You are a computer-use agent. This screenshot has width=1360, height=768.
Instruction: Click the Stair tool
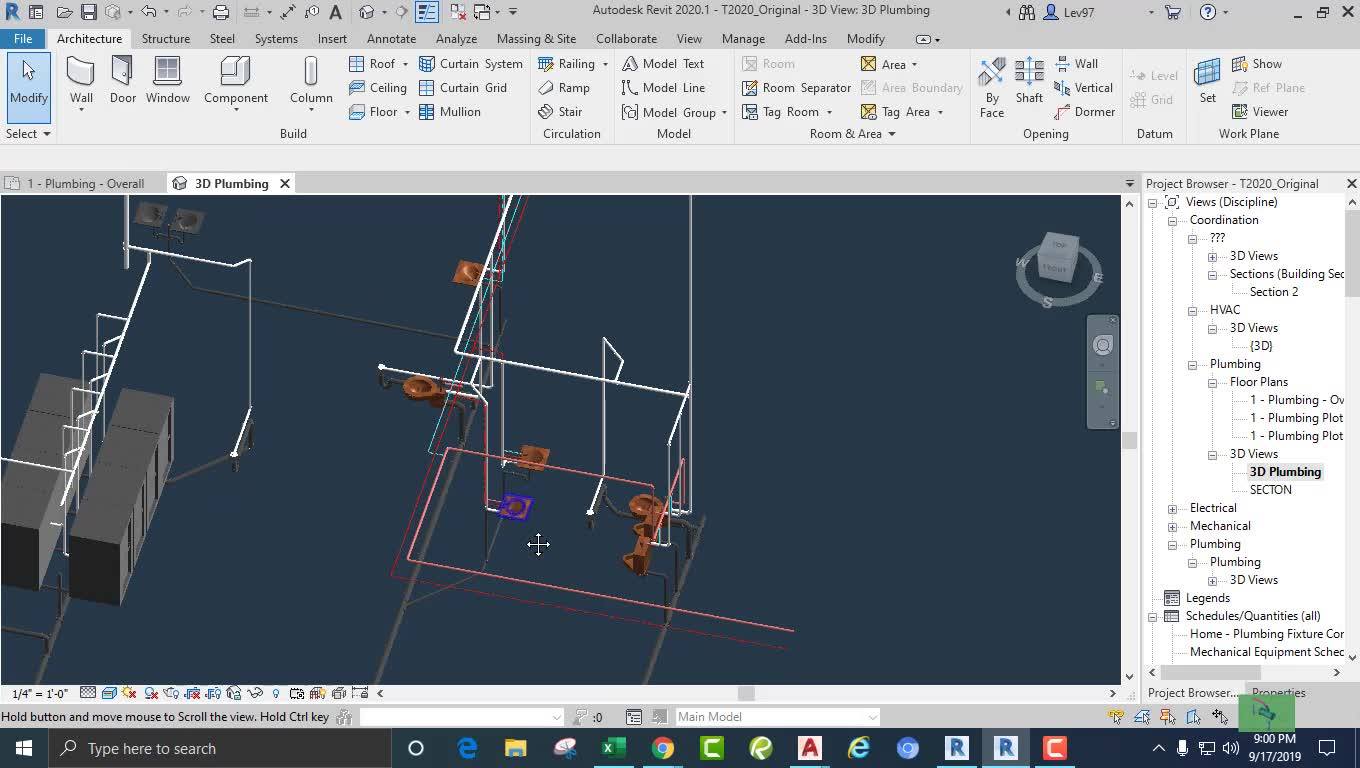click(x=560, y=112)
